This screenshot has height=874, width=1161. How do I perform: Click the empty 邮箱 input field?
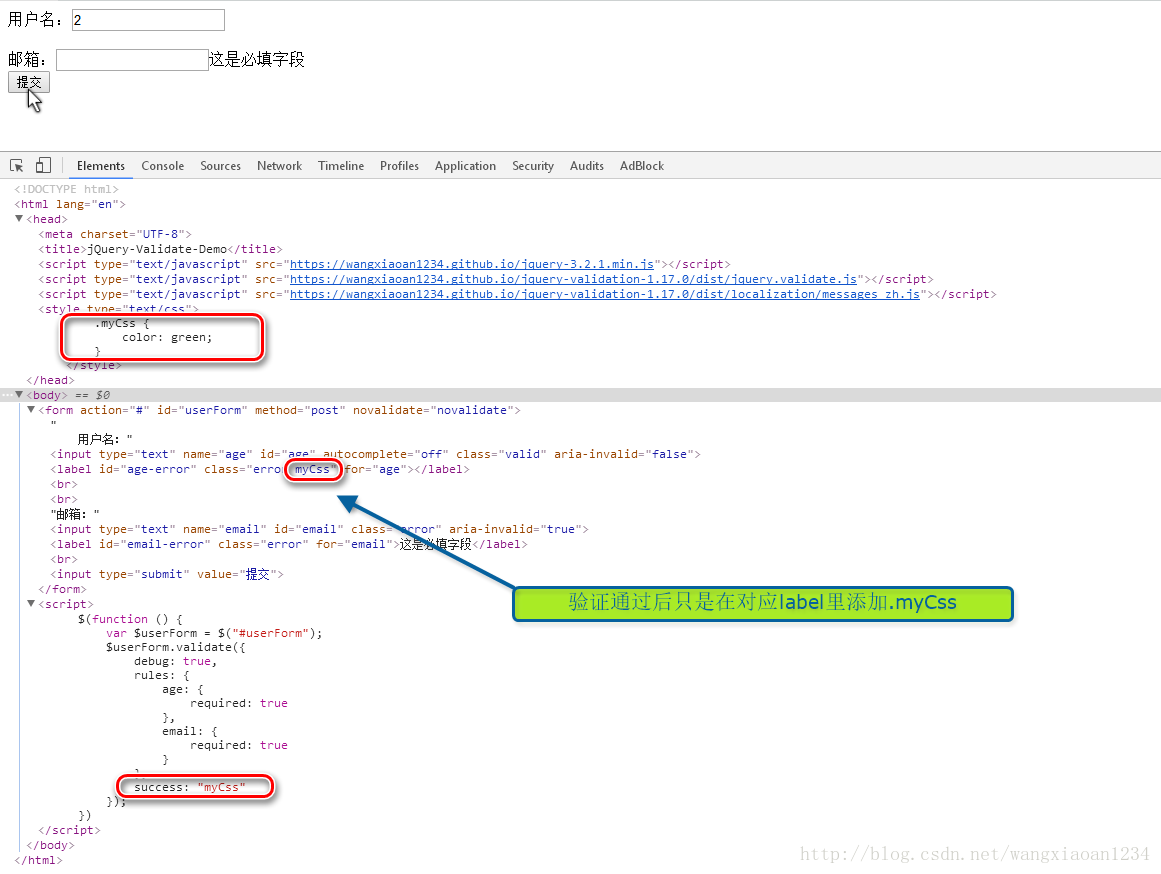click(x=133, y=60)
